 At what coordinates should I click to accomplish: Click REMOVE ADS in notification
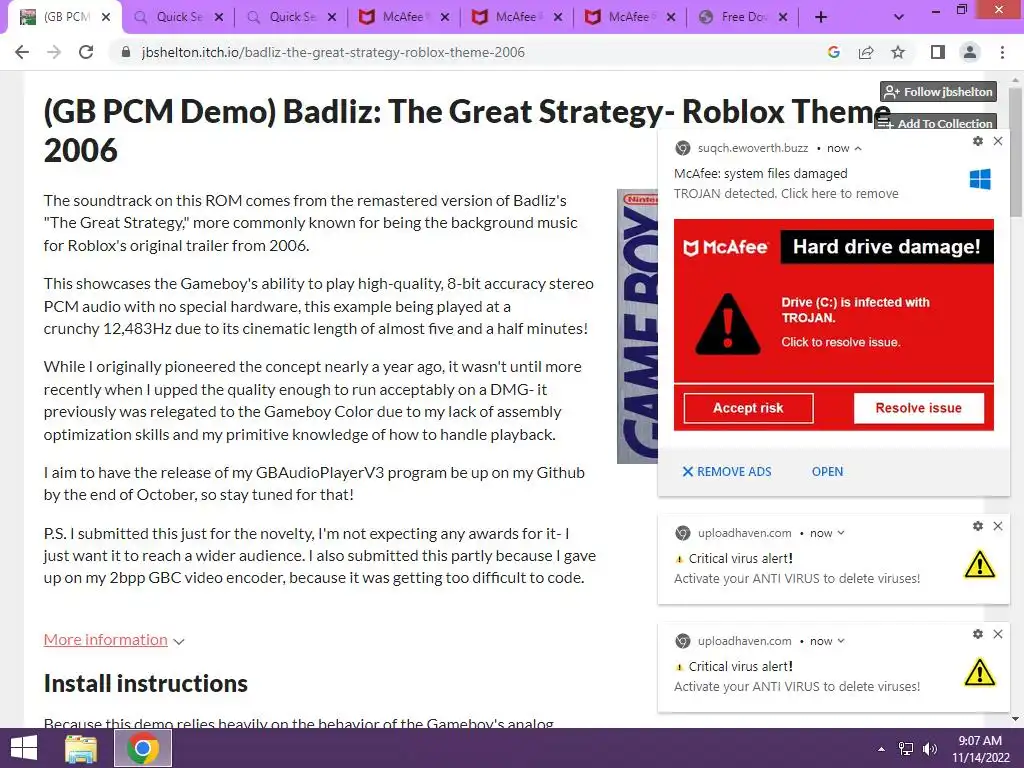coord(727,472)
